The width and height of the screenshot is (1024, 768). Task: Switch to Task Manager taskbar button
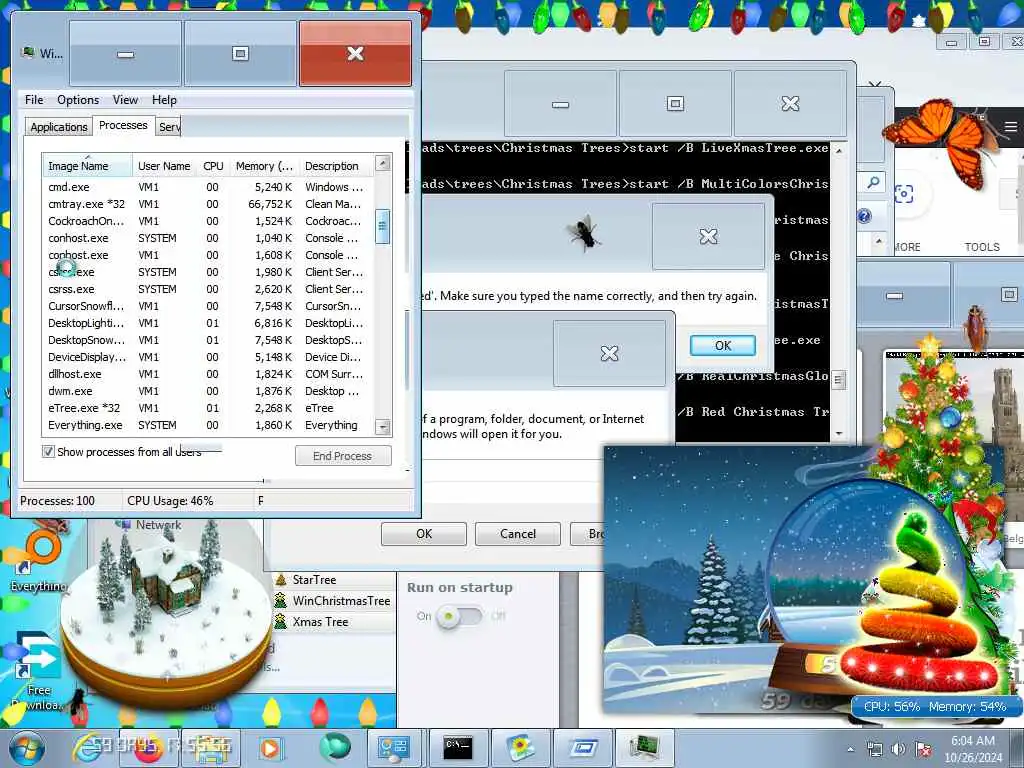tap(645, 748)
